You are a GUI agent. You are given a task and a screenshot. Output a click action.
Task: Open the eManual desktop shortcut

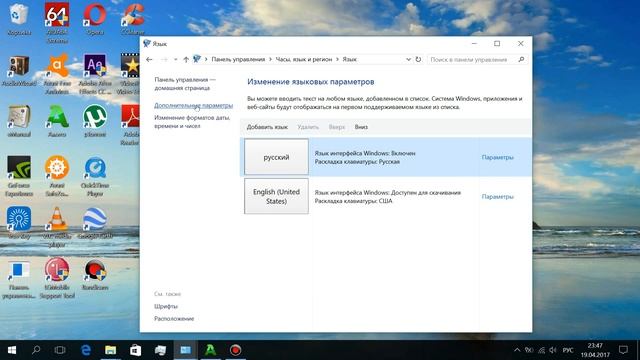coord(18,121)
